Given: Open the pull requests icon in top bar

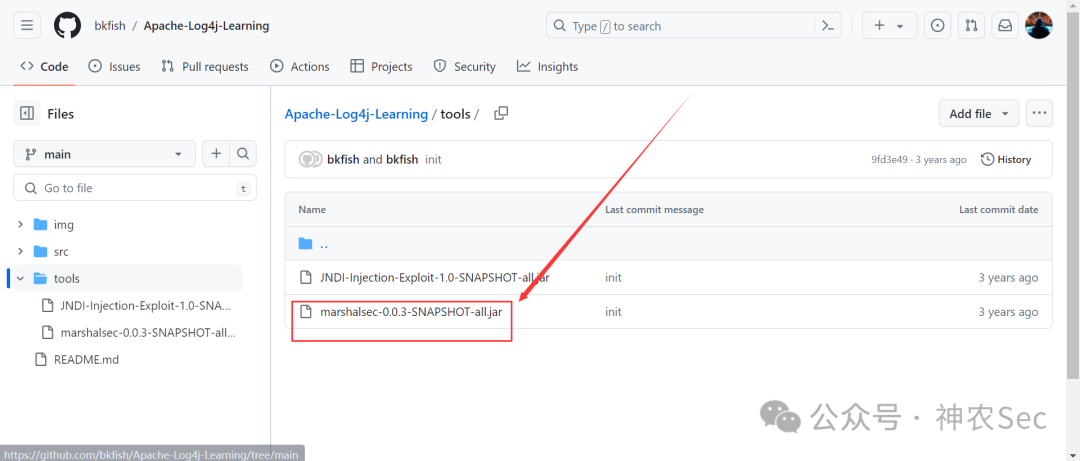Looking at the screenshot, I should click(x=971, y=25).
